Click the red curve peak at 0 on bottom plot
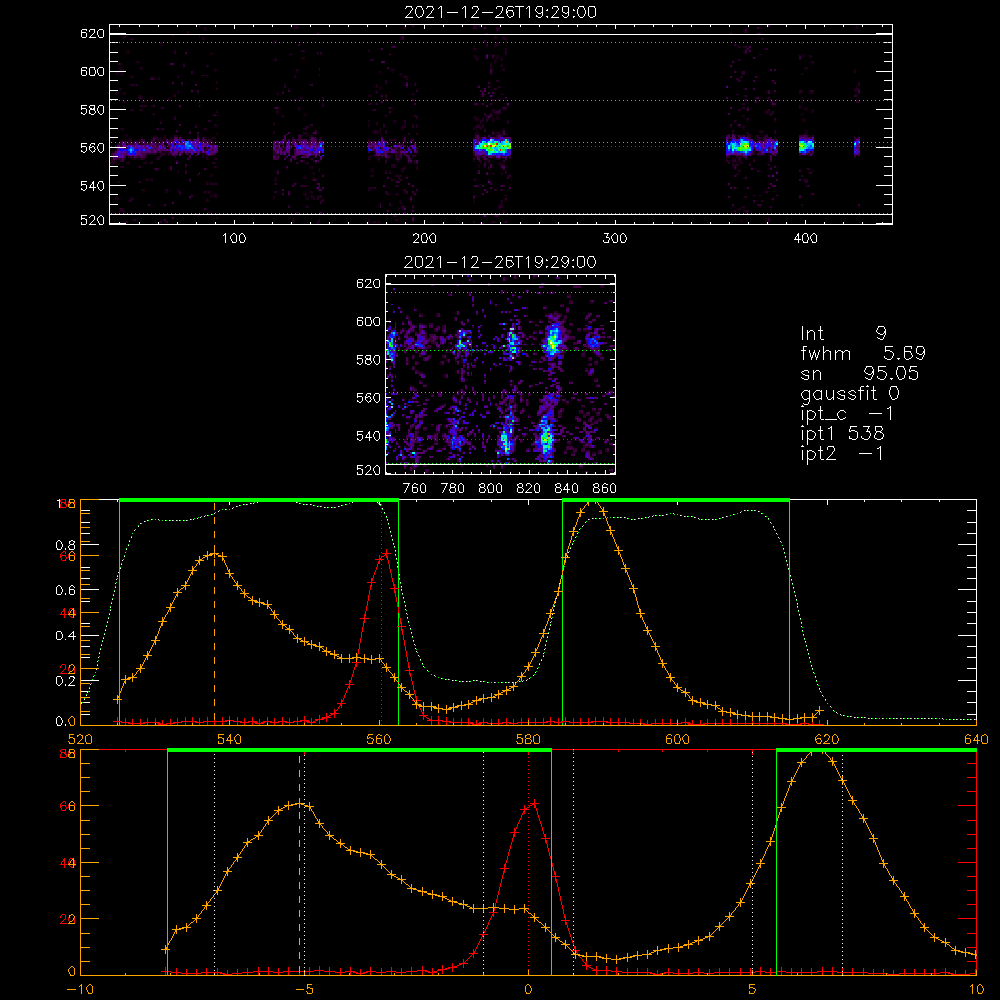 tap(534, 804)
